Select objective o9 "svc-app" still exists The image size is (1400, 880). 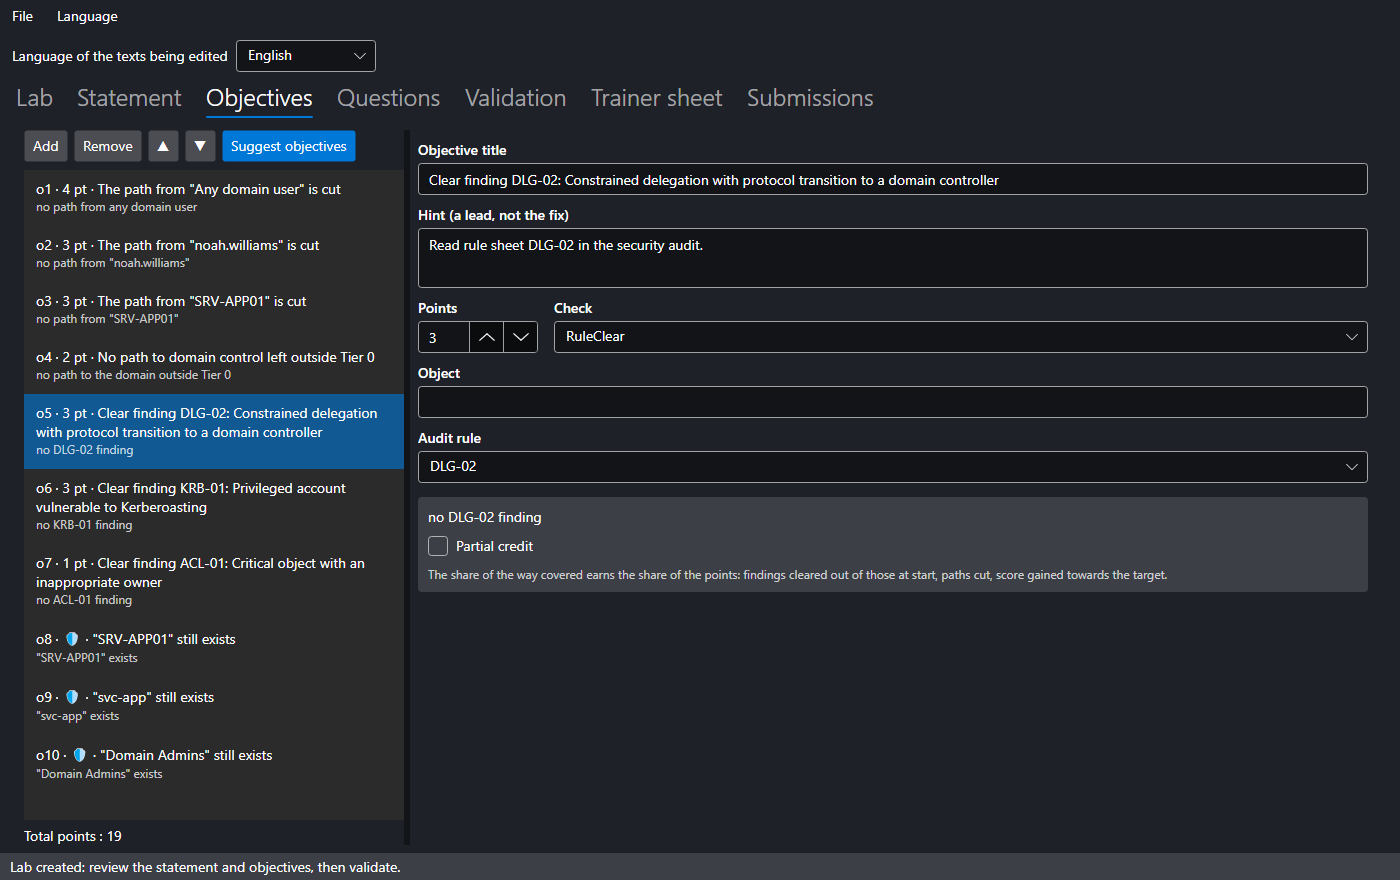(x=214, y=706)
